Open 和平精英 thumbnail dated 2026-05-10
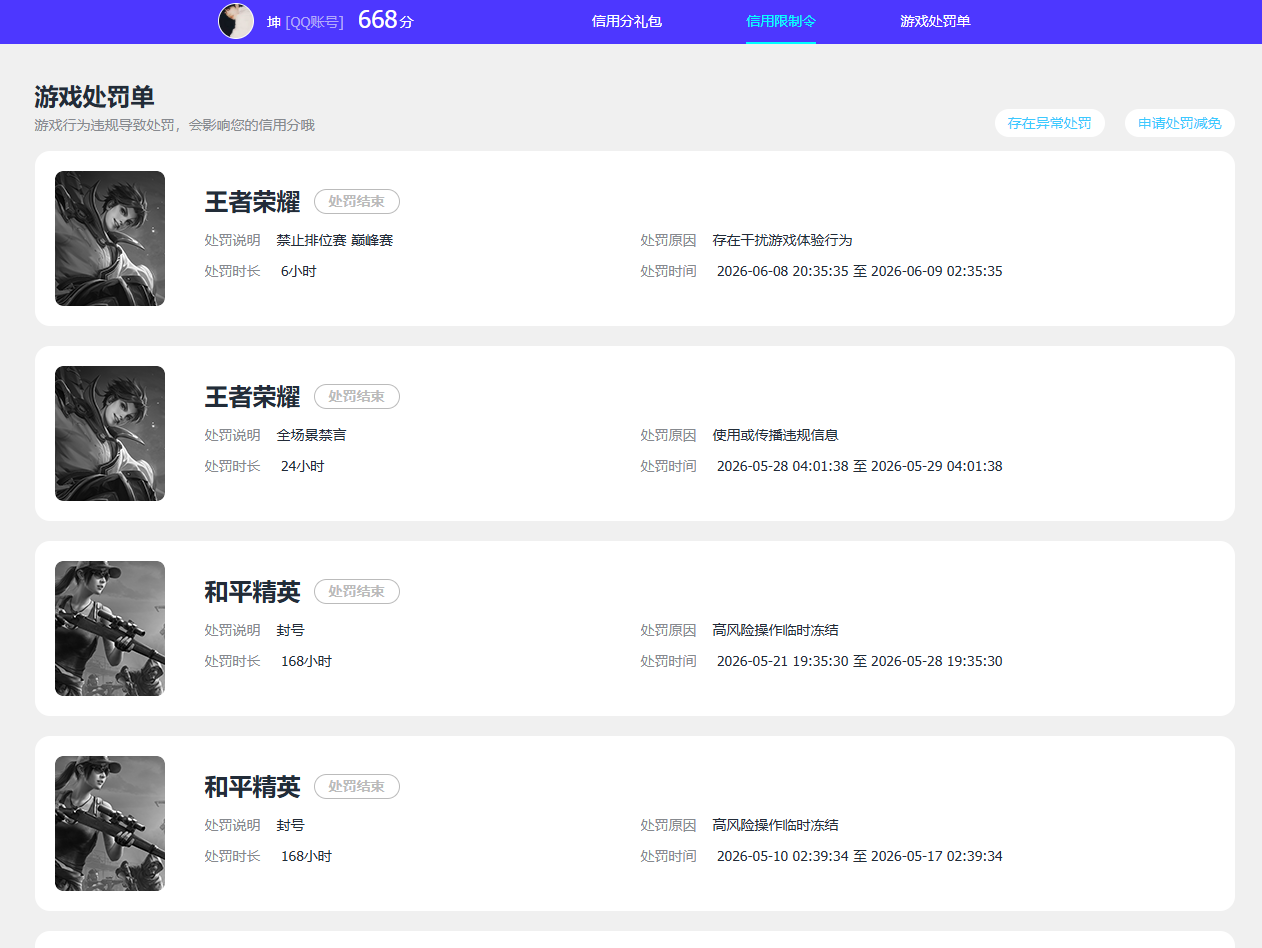Image resolution: width=1262 pixels, height=948 pixels. click(x=110, y=823)
